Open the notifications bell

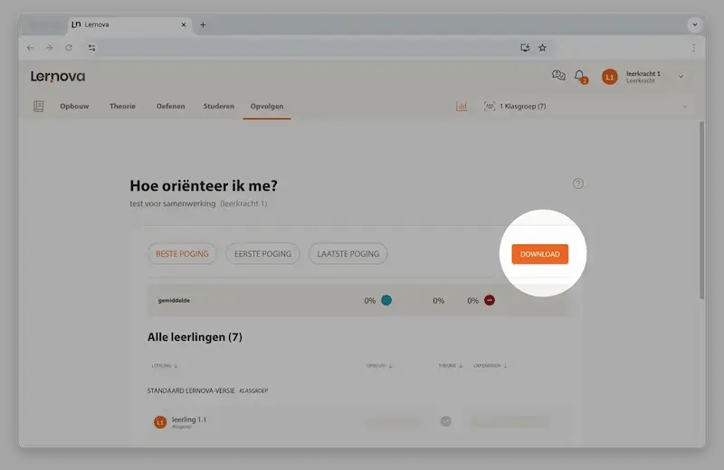pos(580,76)
